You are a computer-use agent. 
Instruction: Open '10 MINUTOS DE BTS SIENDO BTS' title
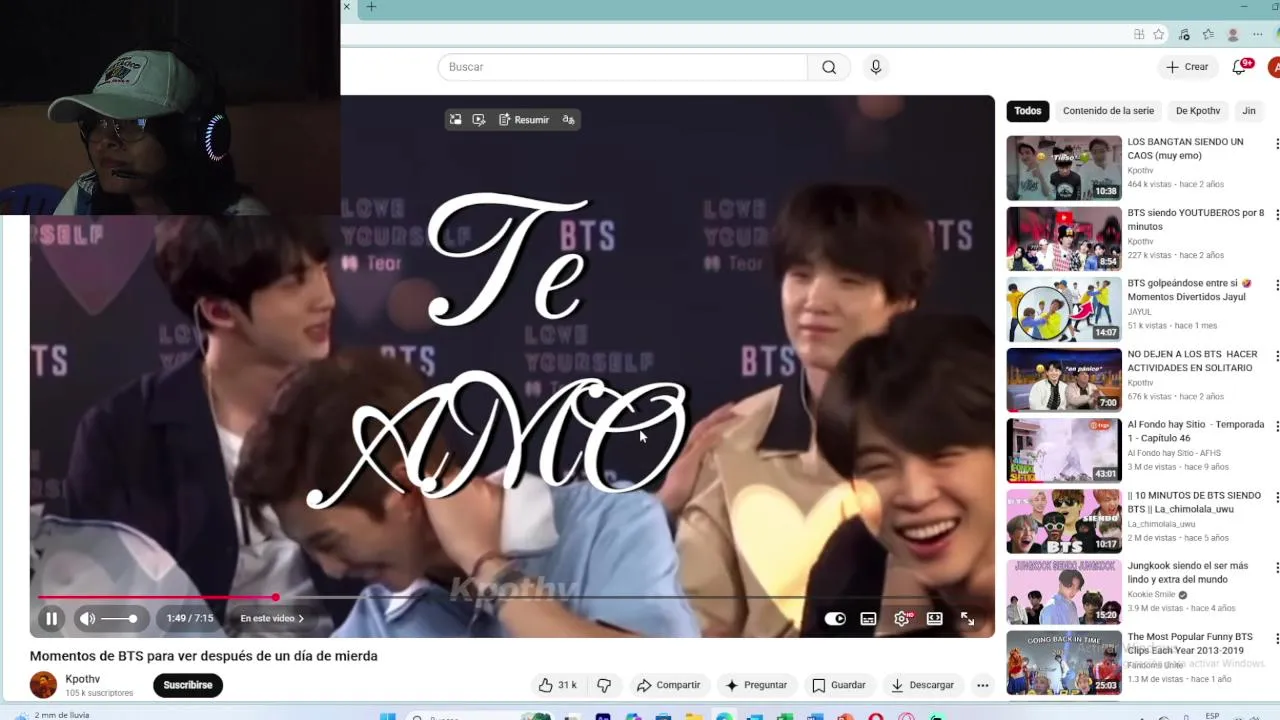[1194, 502]
